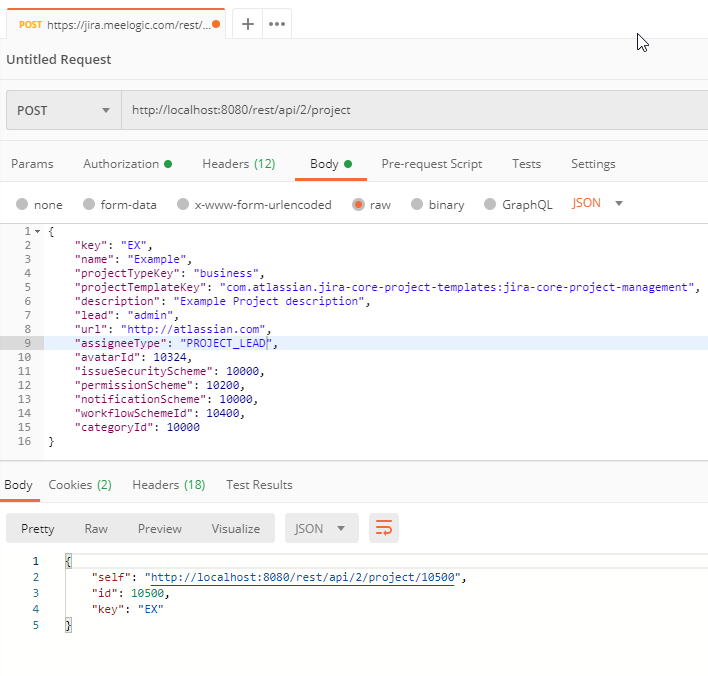Choose x-www-form-urlencoded body option

[183, 204]
